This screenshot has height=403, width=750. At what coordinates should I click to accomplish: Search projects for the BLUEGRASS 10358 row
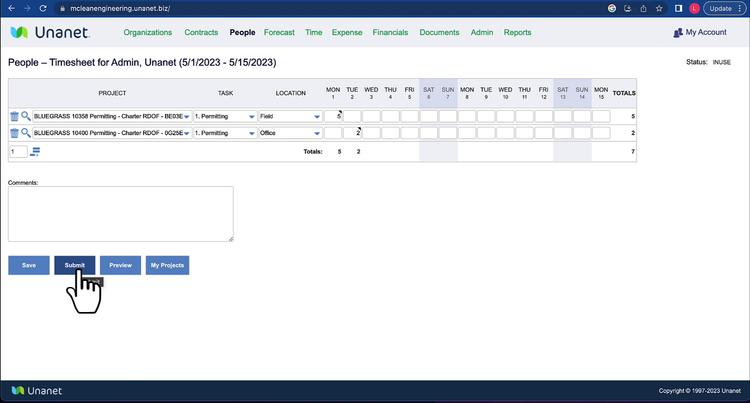(x=26, y=117)
